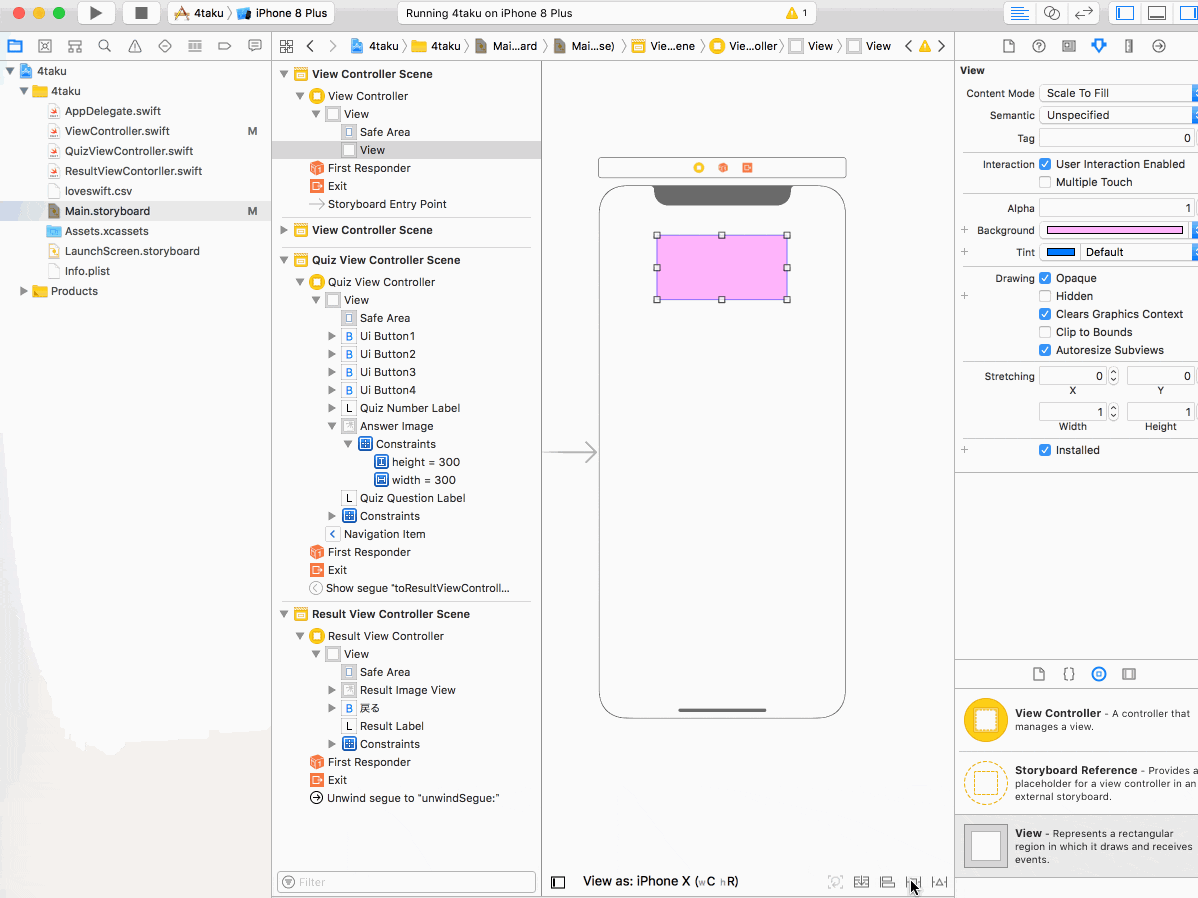Toggle Clears Graphics Context checkbox
The height and width of the screenshot is (898, 1198).
pos(1045,314)
